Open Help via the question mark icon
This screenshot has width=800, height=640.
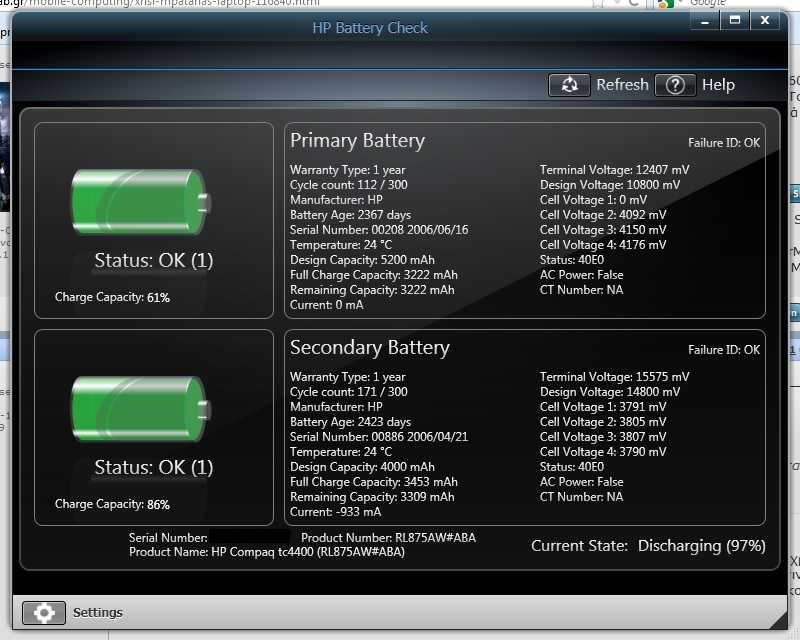[x=675, y=85]
